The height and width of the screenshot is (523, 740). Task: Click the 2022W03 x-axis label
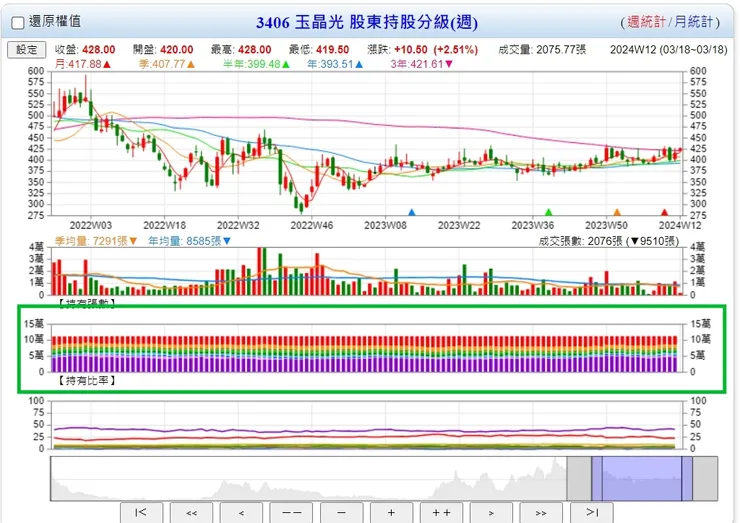point(91,225)
